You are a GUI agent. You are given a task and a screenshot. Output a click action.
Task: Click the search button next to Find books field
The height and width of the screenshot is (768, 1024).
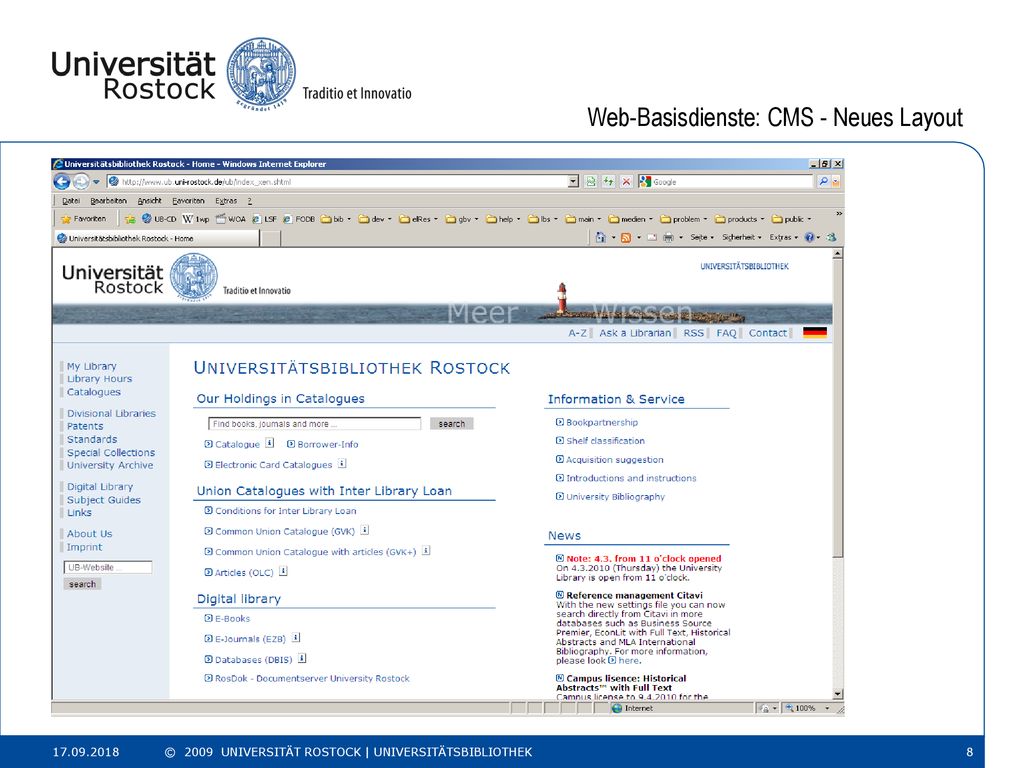tap(451, 424)
